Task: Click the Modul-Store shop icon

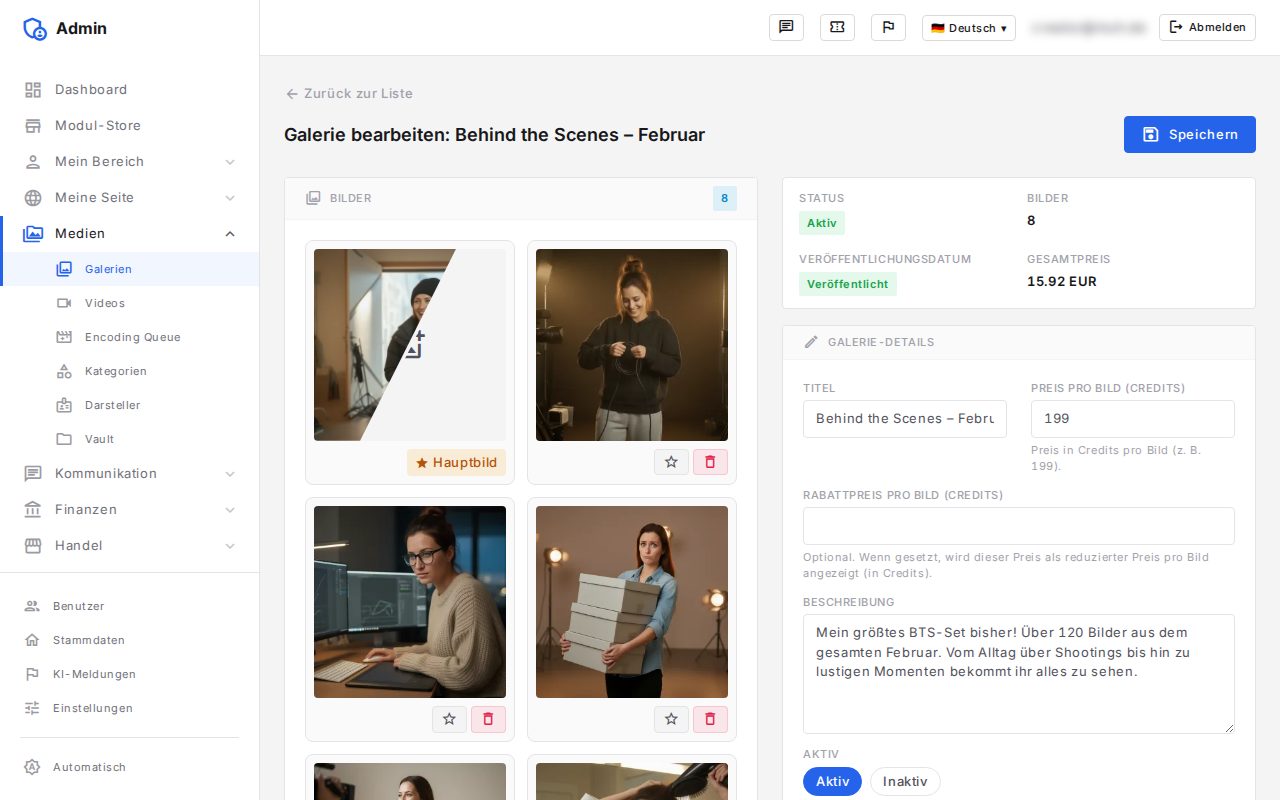Action: pos(33,126)
